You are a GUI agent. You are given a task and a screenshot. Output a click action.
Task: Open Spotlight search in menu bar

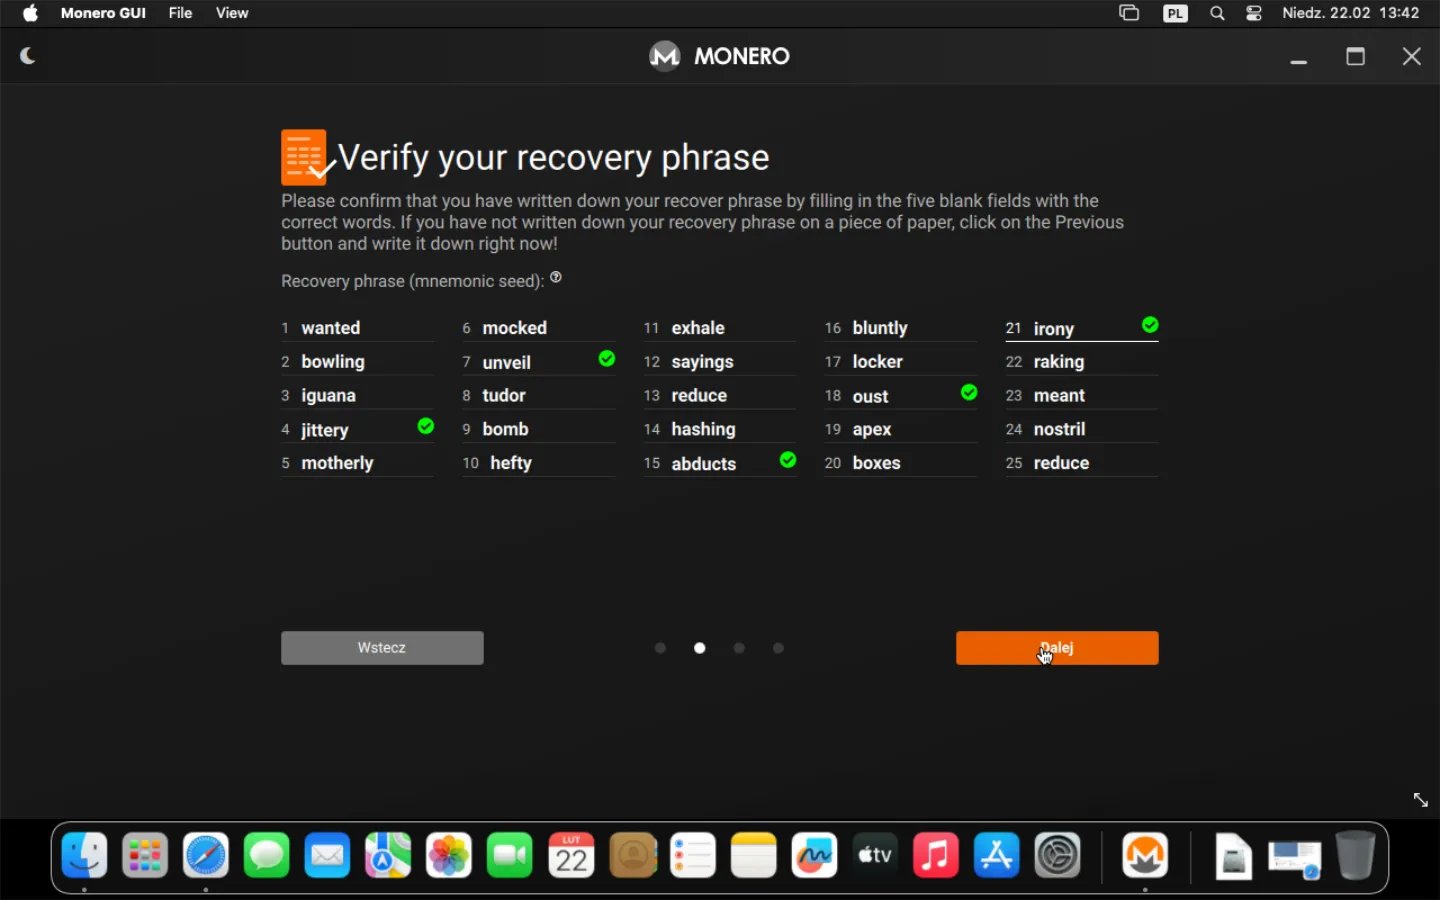1217,13
